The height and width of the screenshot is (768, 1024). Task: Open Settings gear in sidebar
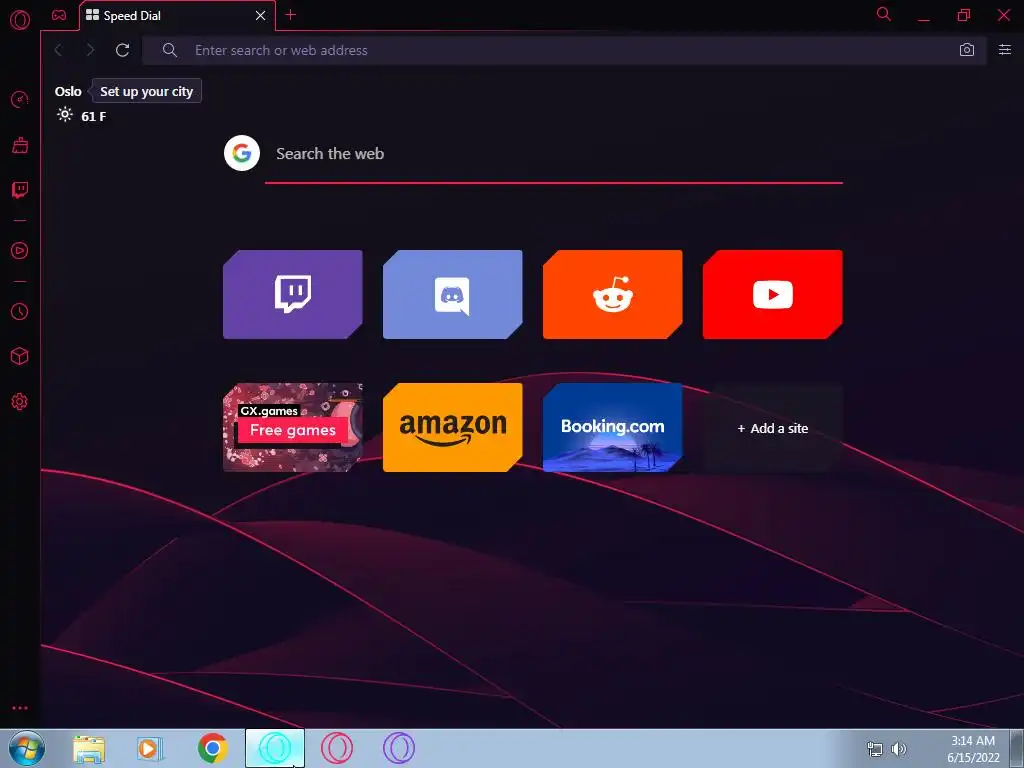click(20, 402)
